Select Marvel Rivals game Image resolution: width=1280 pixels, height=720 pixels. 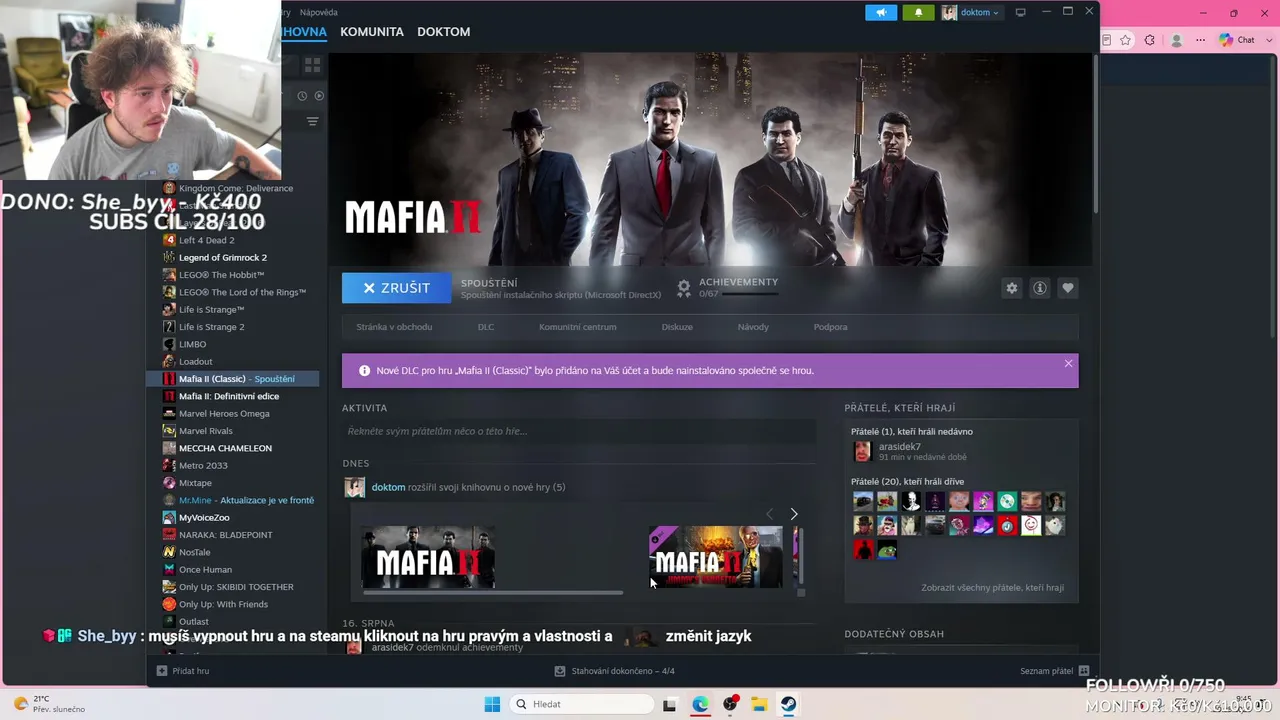coord(205,431)
